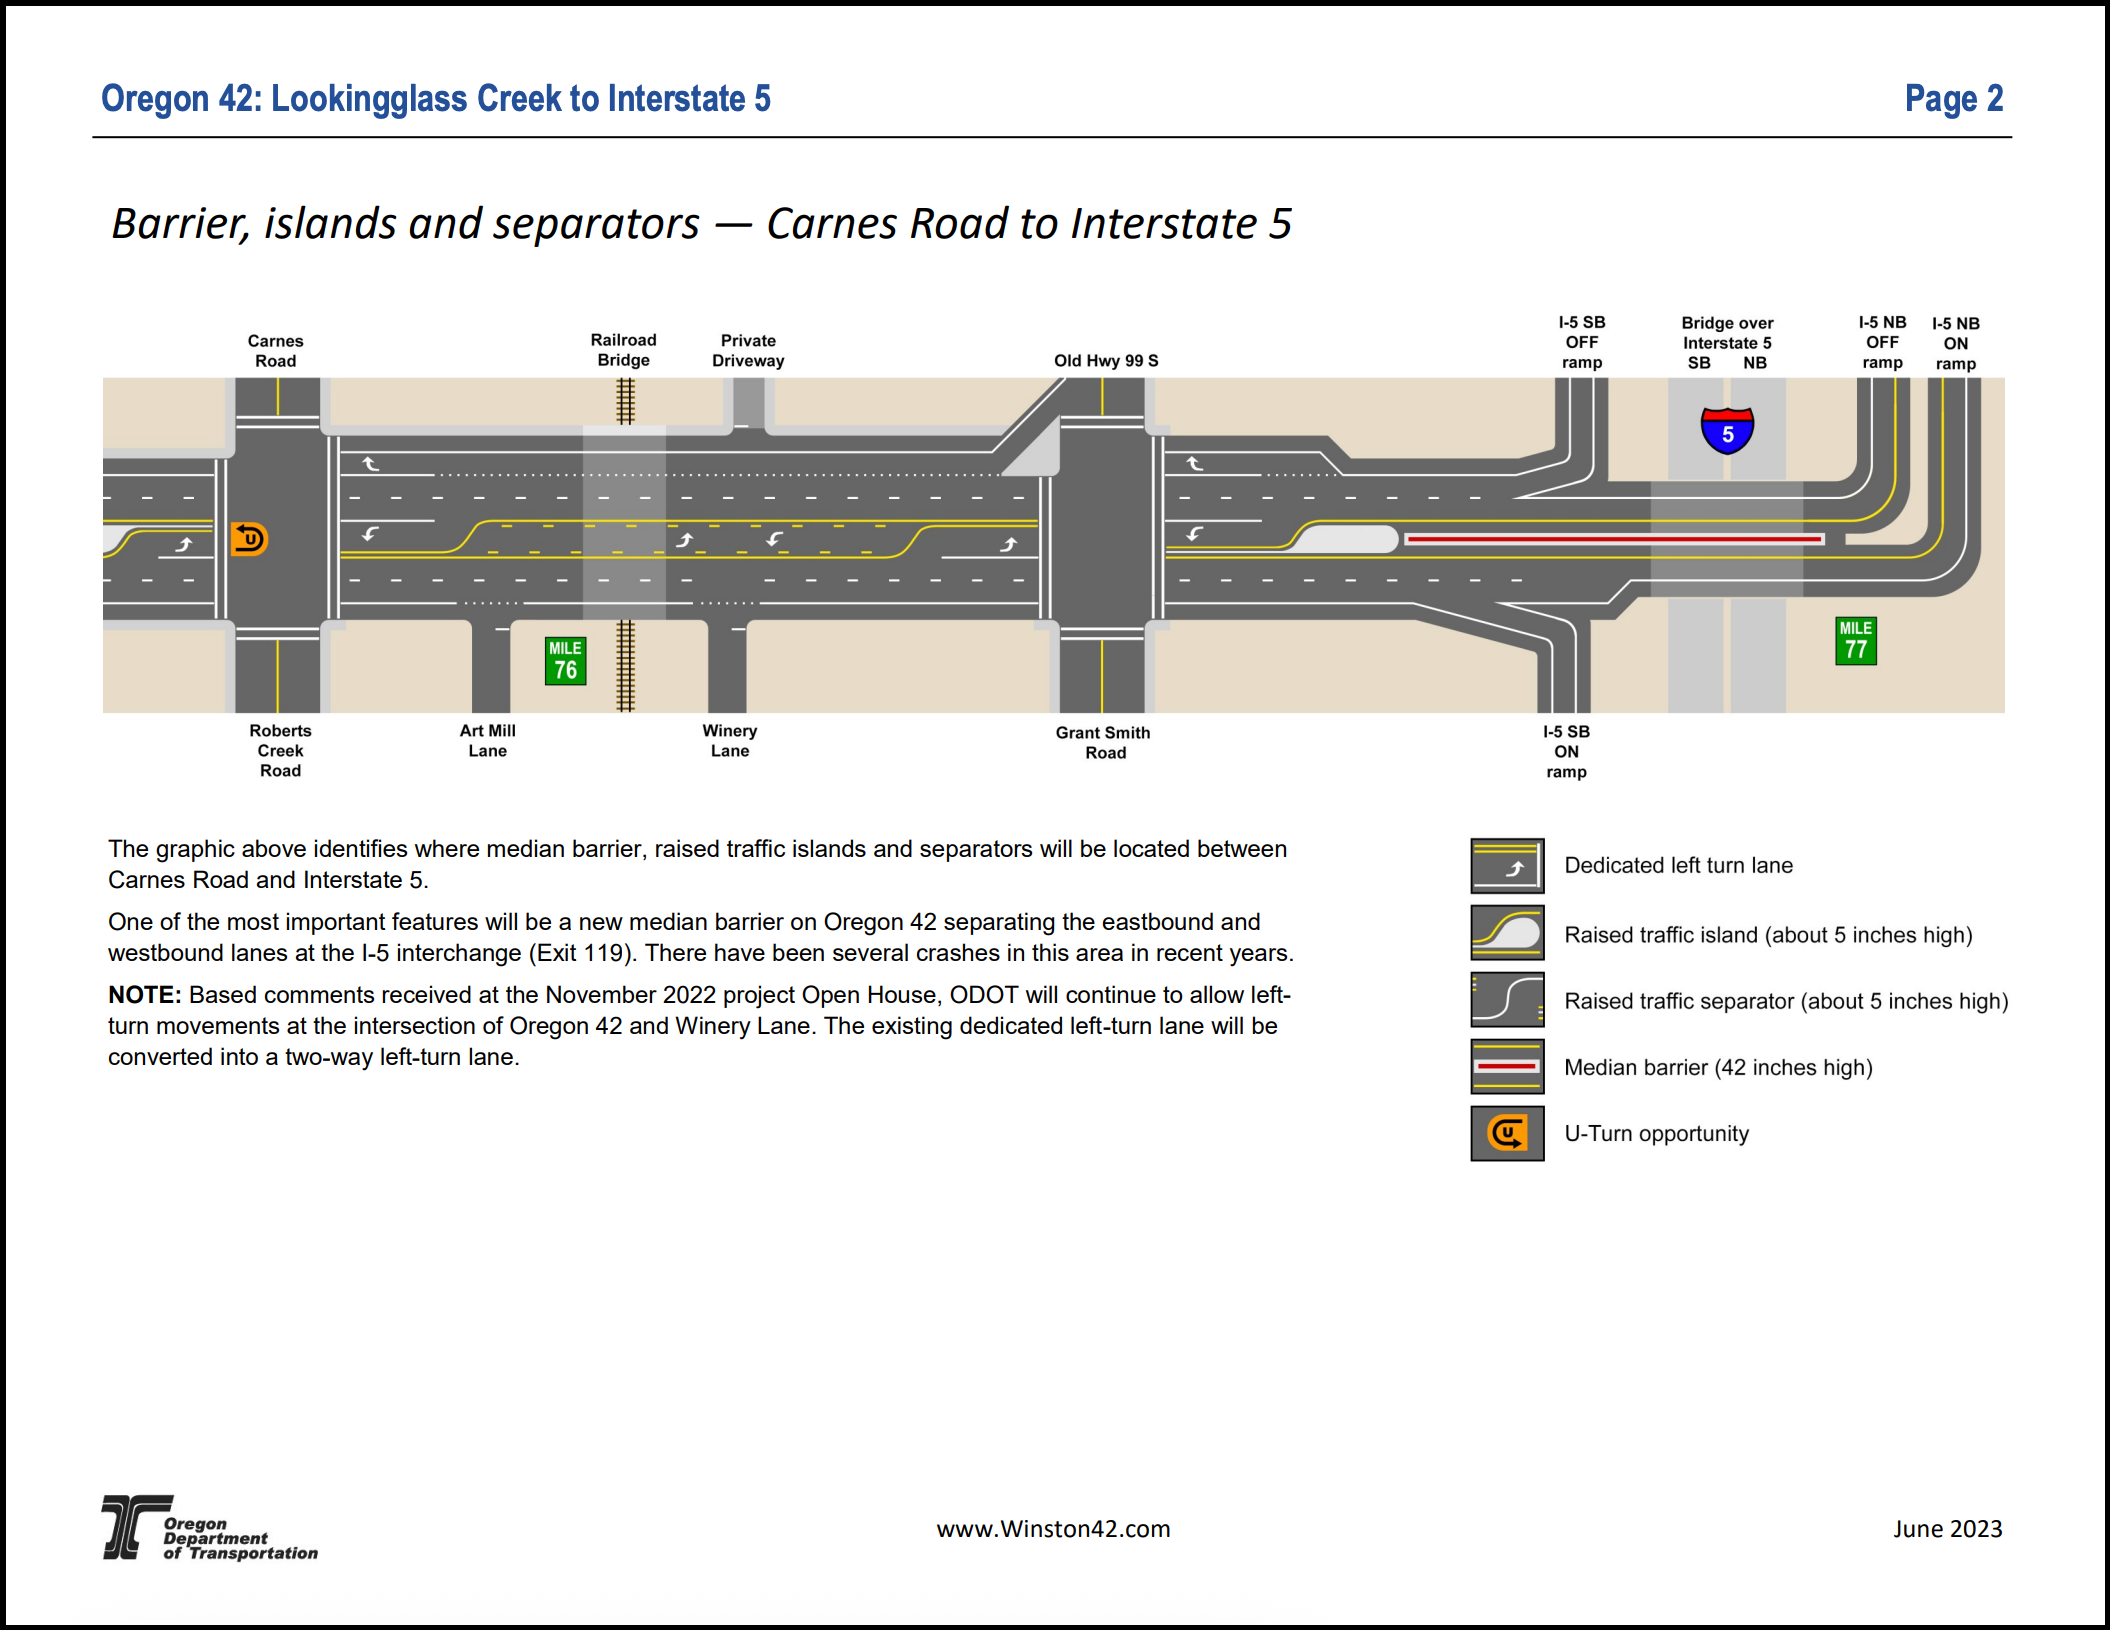Click the Railroad Bridge label
Screen dimensions: 2110x1630
623,350
